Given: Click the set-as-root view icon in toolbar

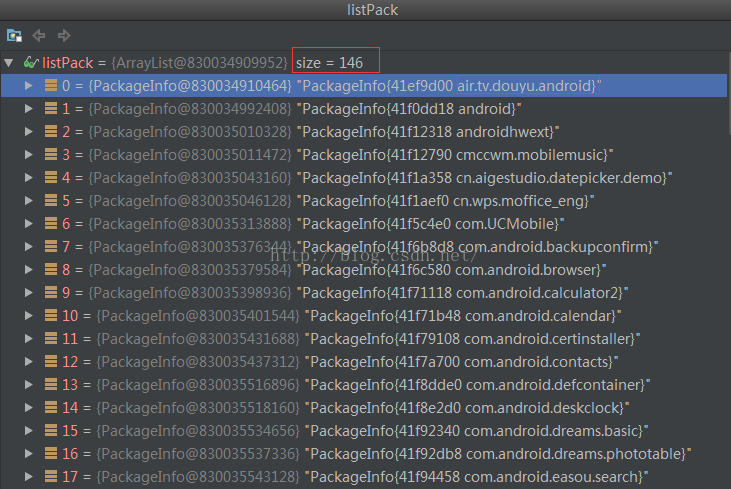Looking at the screenshot, I should (x=14, y=35).
